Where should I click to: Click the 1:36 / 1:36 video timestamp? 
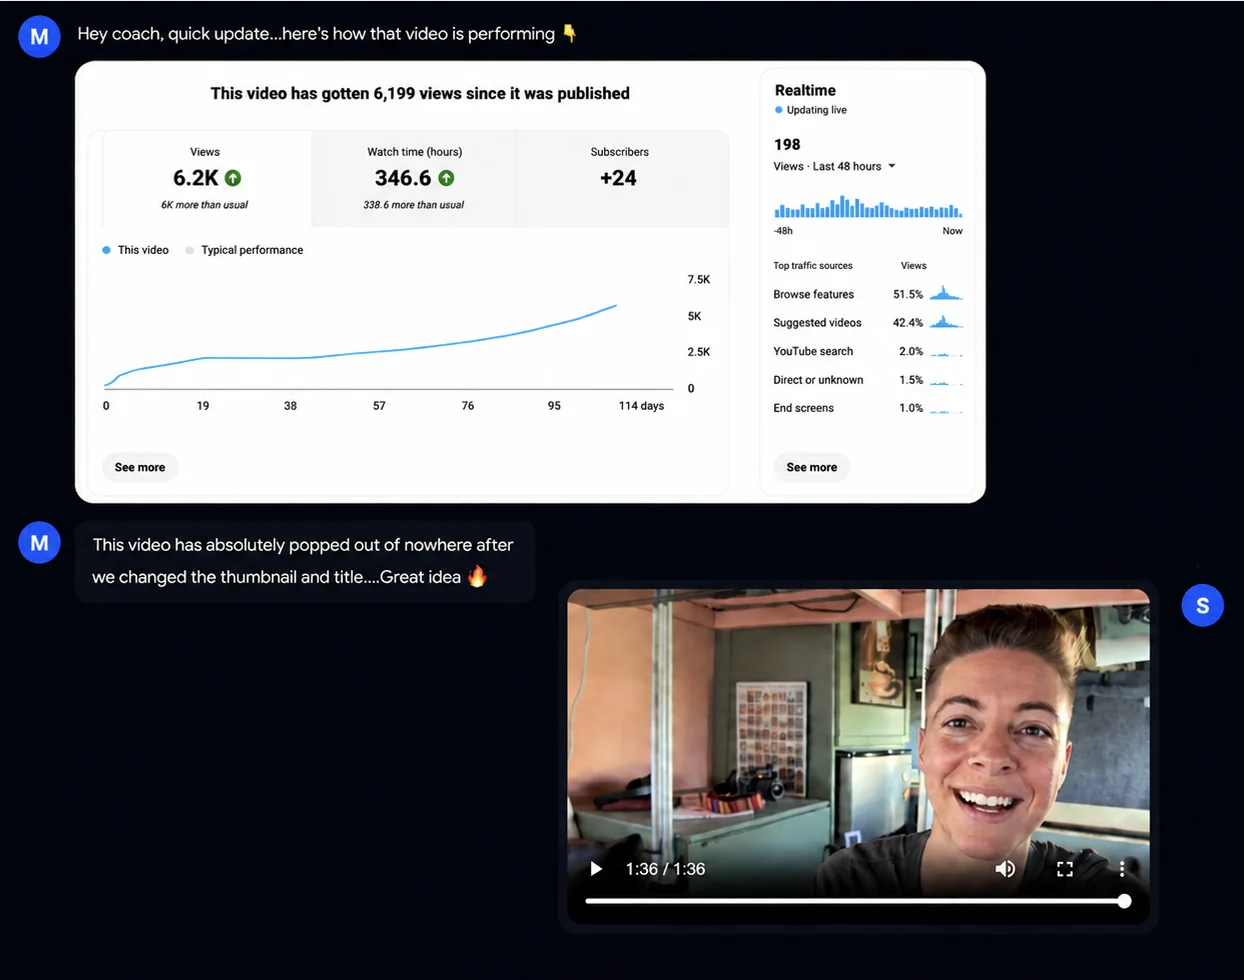tap(665, 869)
